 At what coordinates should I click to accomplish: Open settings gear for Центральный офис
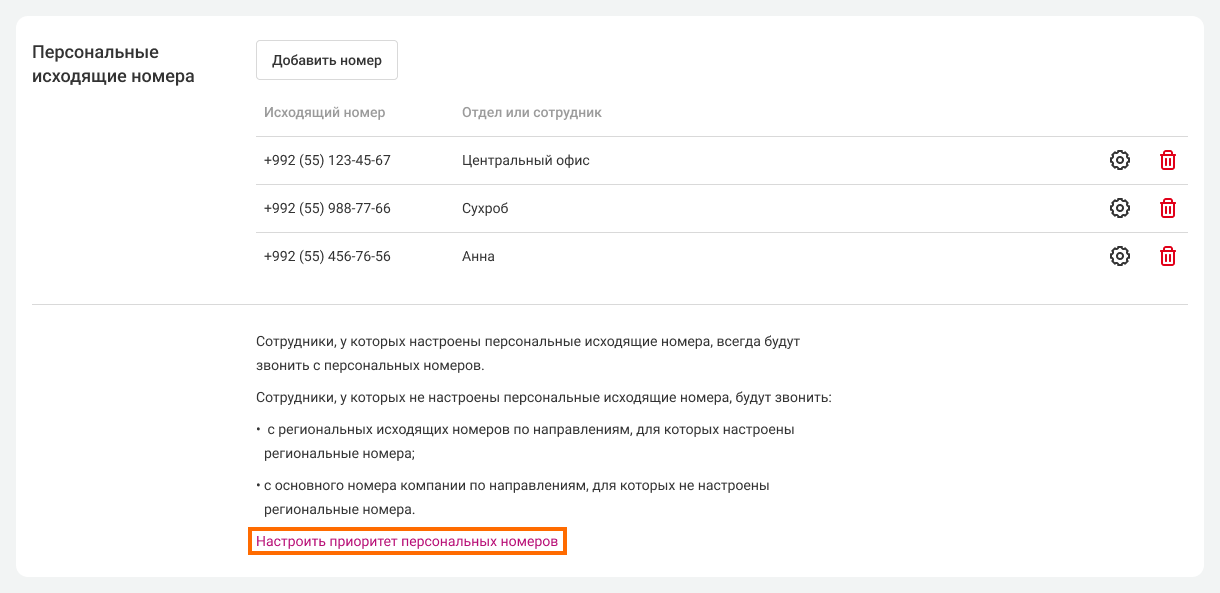(1120, 160)
